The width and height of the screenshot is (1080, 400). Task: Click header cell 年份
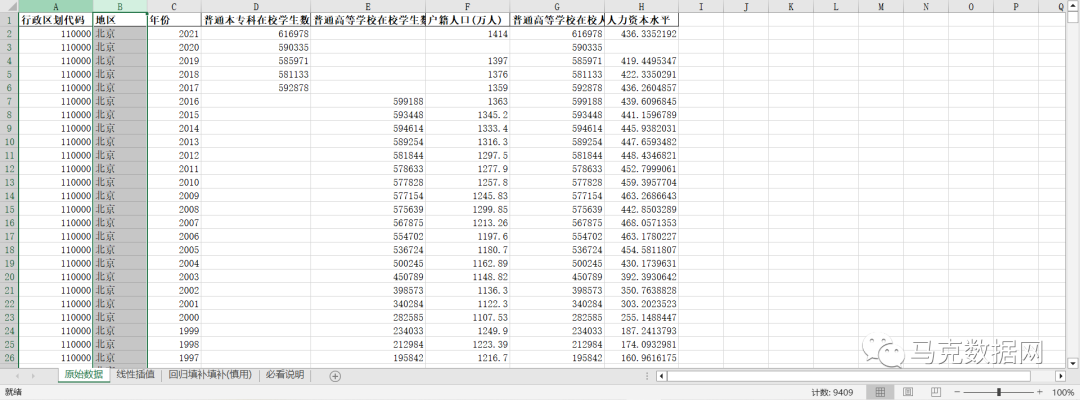[x=174, y=20]
